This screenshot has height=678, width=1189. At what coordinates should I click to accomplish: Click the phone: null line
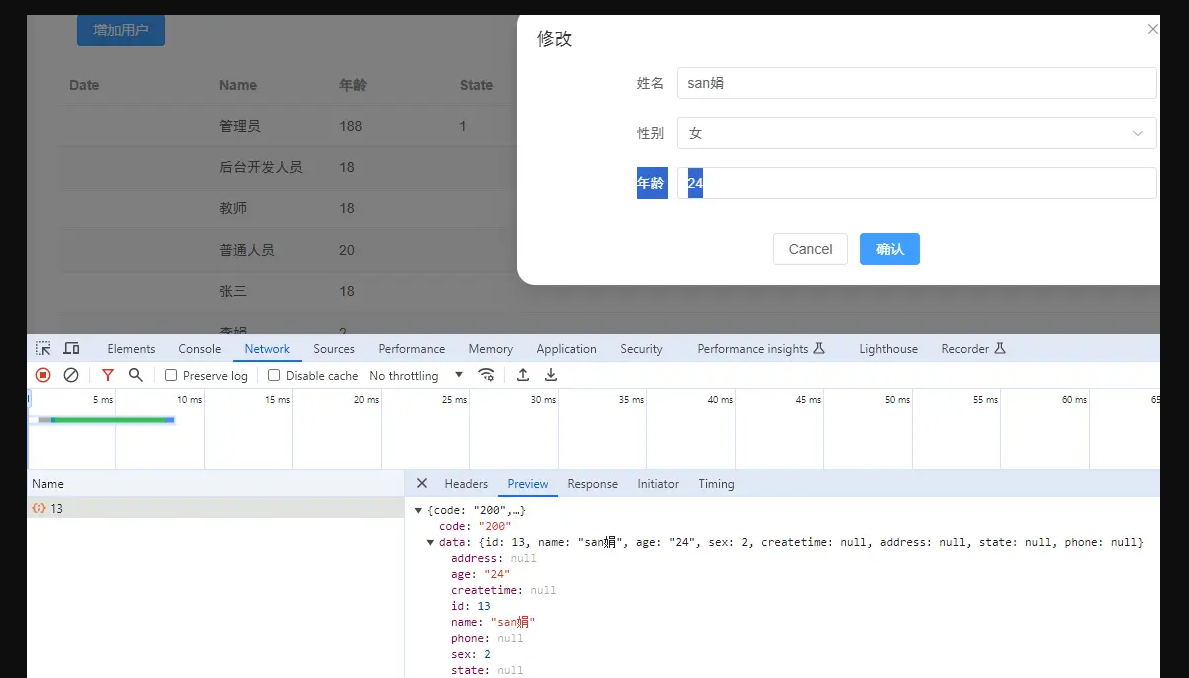point(487,638)
